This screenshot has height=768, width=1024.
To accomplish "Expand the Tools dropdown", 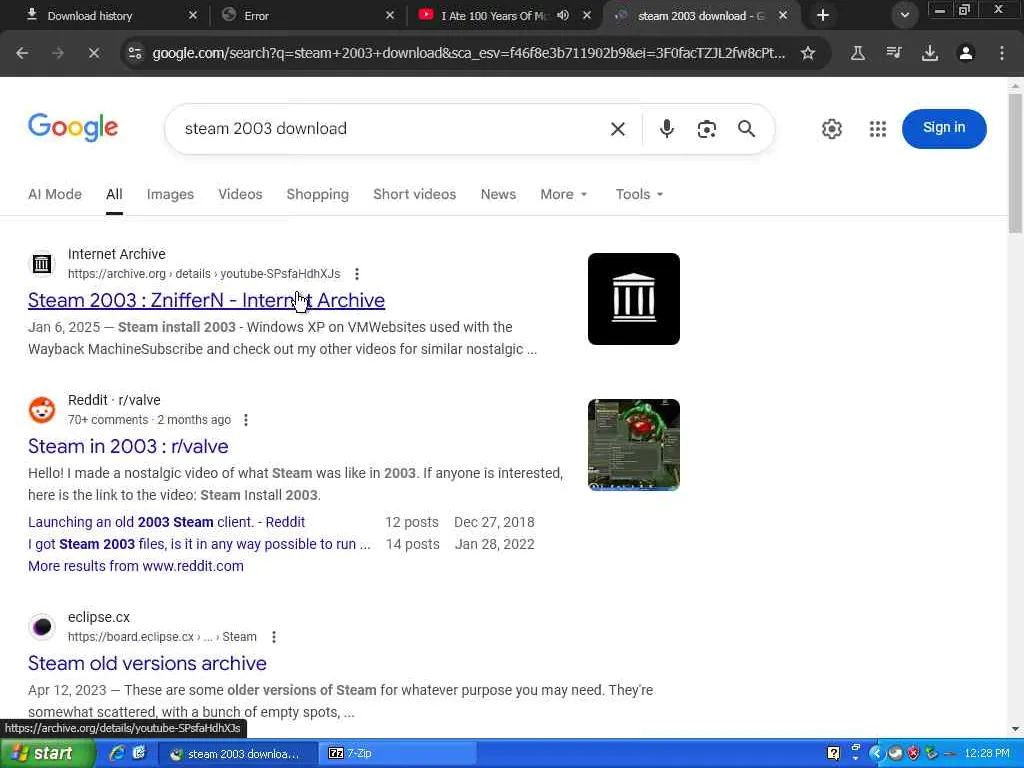I will 639,195.
